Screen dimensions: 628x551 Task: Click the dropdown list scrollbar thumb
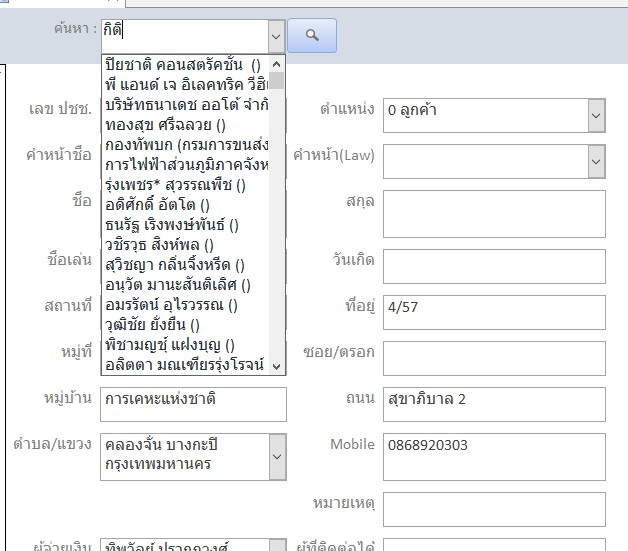pyautogui.click(x=277, y=80)
